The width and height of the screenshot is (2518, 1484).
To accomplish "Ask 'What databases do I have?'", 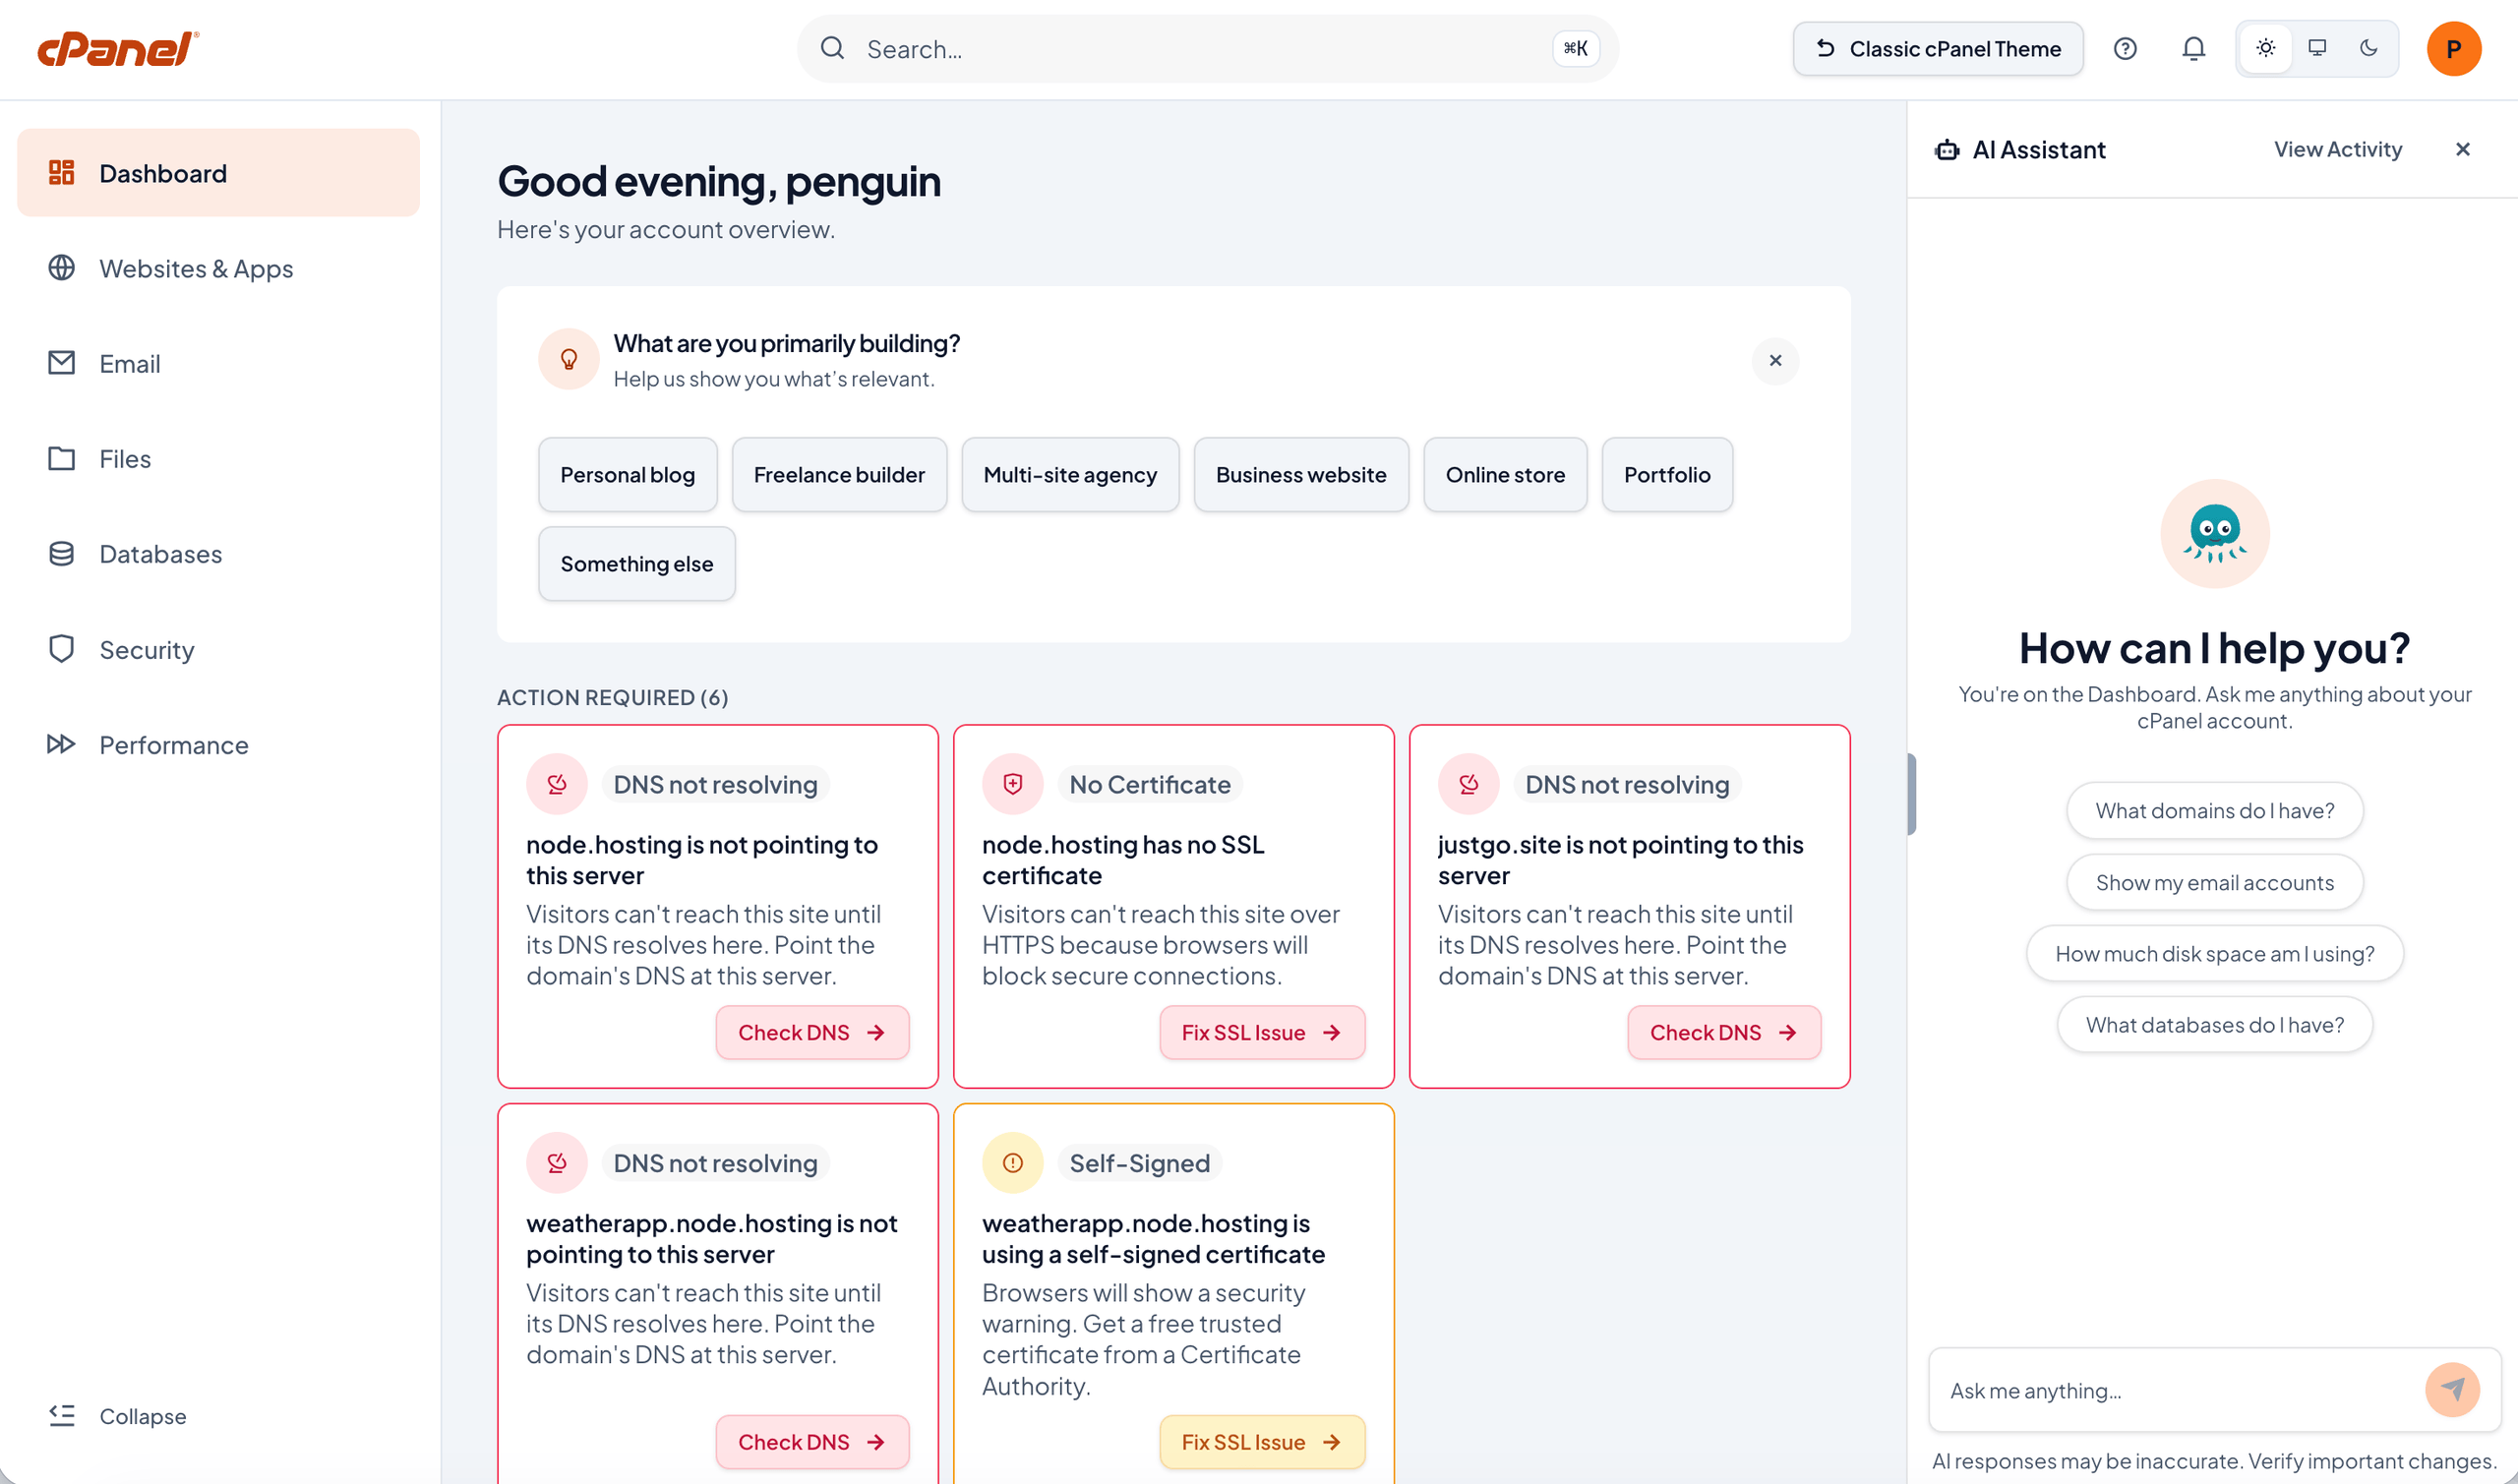I will (x=2214, y=1024).
